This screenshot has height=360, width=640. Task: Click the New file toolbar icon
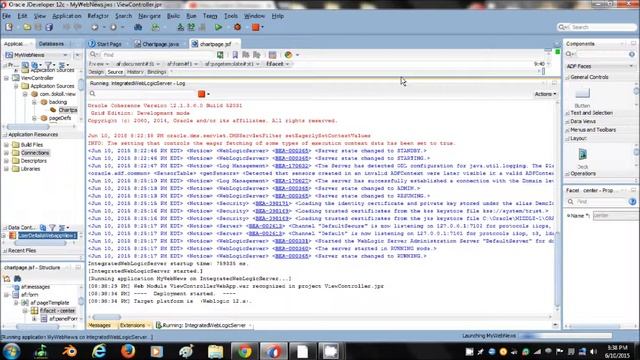click(9, 27)
